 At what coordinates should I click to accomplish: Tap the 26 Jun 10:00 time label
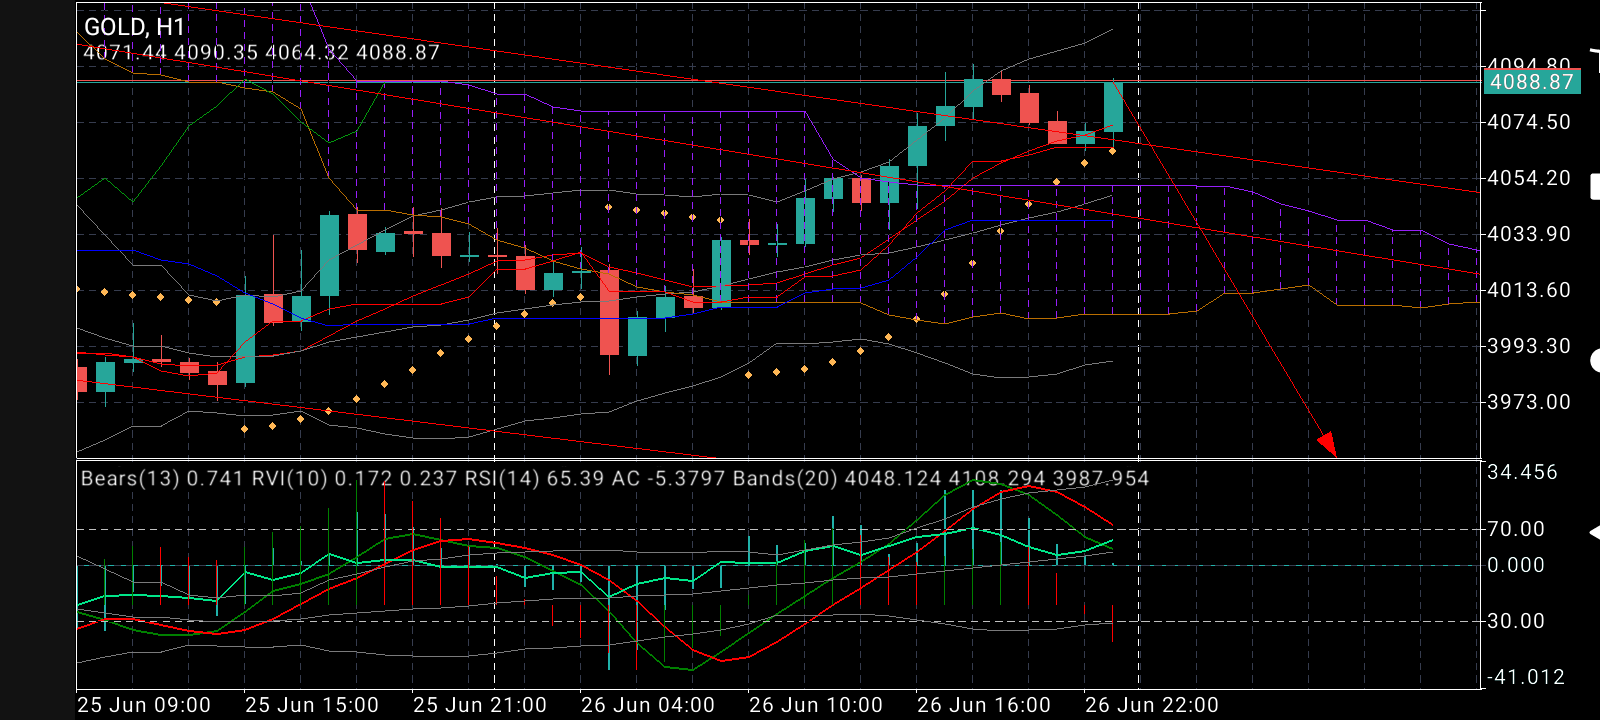click(816, 705)
